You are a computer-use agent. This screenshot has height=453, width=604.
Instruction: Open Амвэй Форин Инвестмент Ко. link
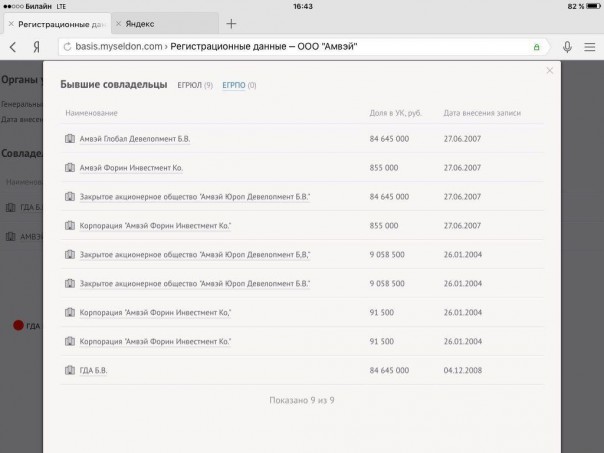[x=131, y=168]
